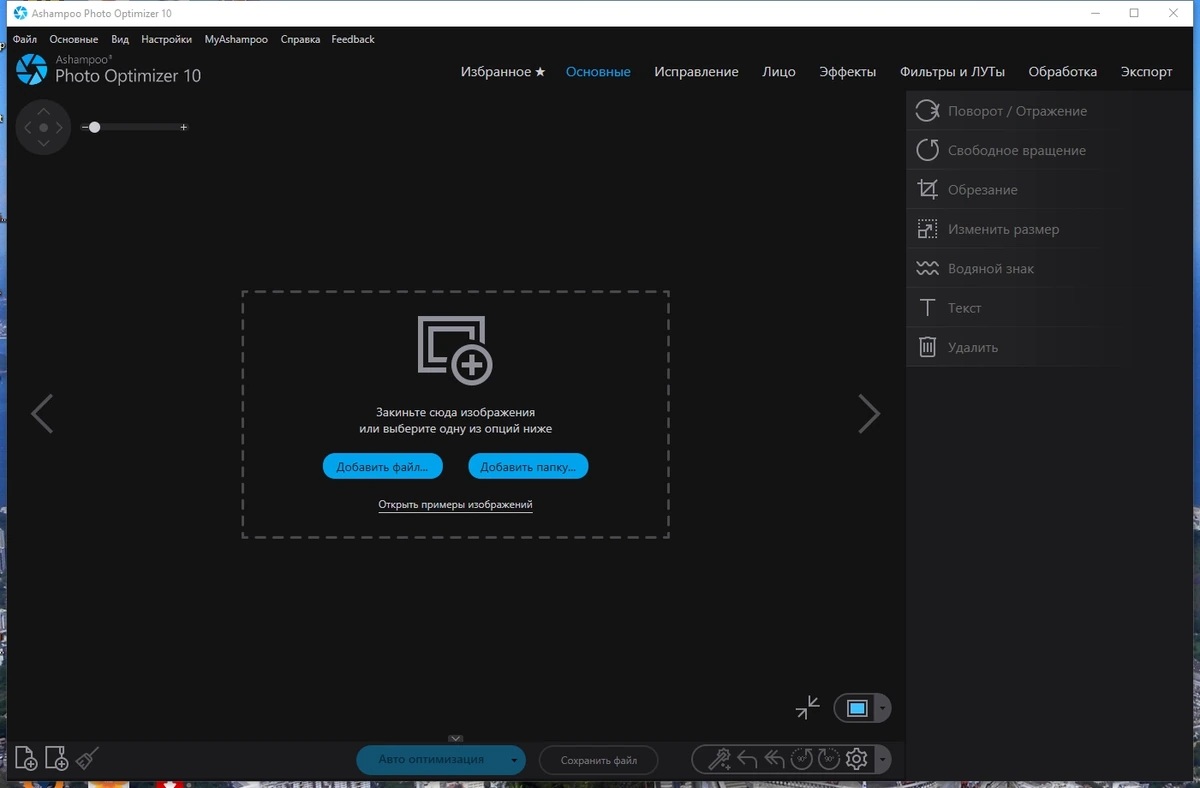Open the Вид menu
Viewport: 1200px width, 788px height.
120,39
